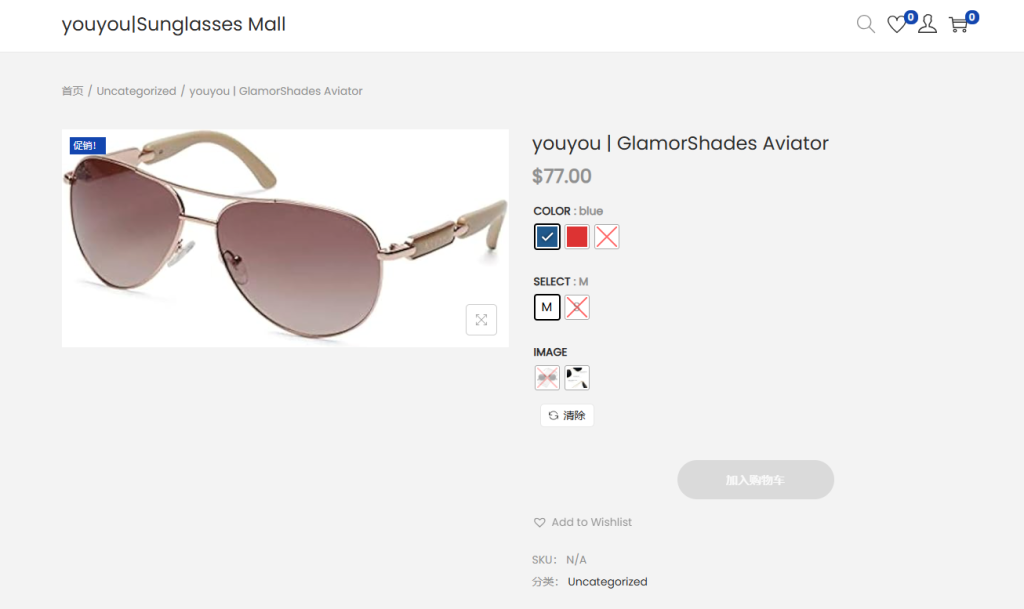Click the heart icon next to Add to Wishlist
This screenshot has width=1024, height=609.
539,522
